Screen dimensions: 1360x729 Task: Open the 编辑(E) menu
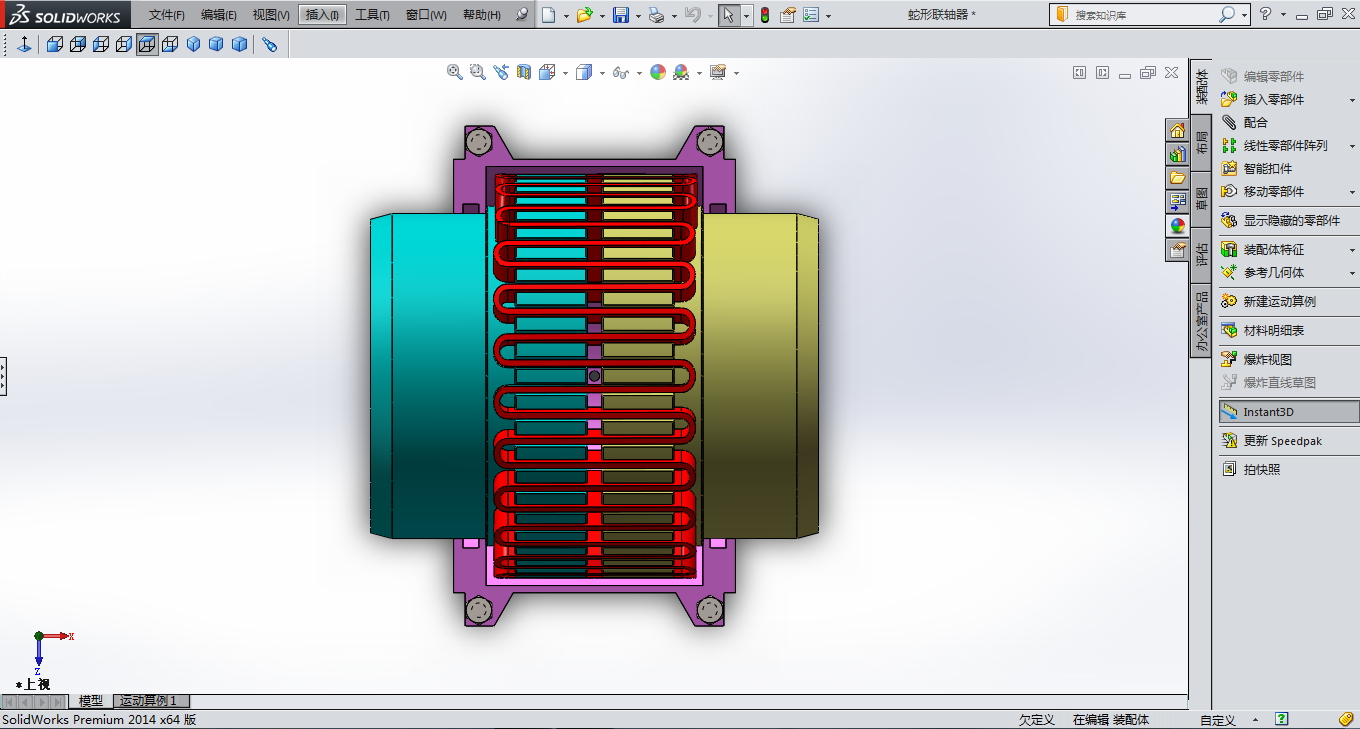coord(219,15)
